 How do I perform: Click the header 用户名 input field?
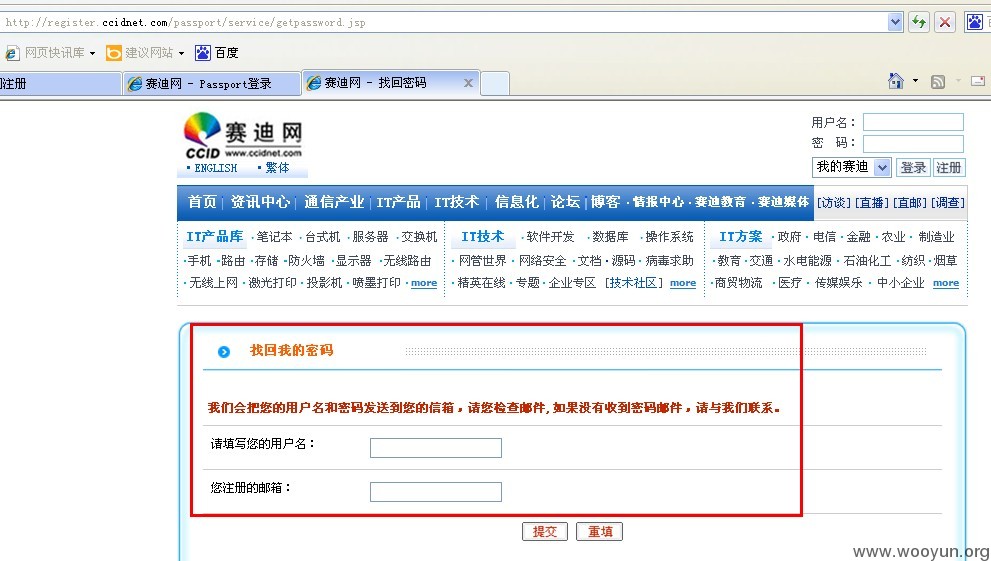click(913, 122)
